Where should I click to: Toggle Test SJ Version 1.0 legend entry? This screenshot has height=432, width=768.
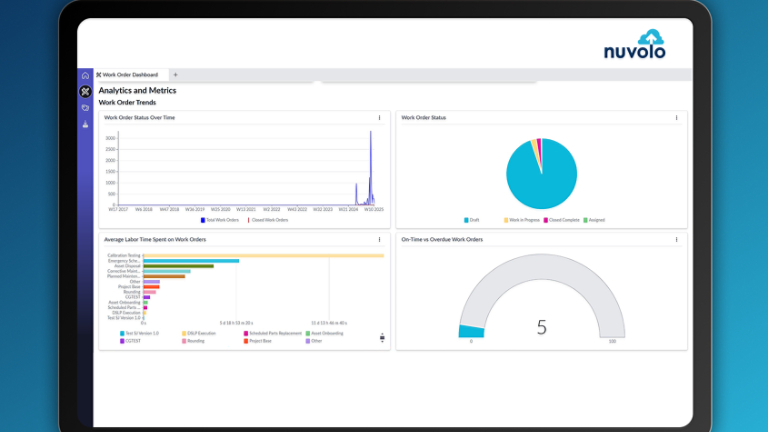pyautogui.click(x=140, y=333)
